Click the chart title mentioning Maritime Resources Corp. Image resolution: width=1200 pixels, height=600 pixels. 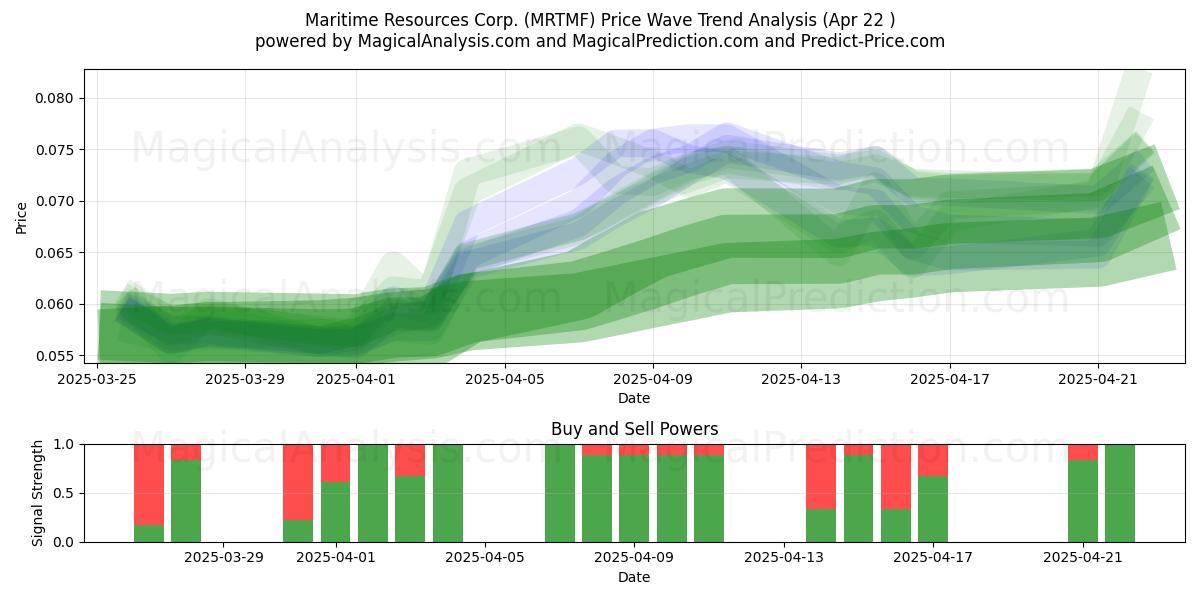(600, 20)
